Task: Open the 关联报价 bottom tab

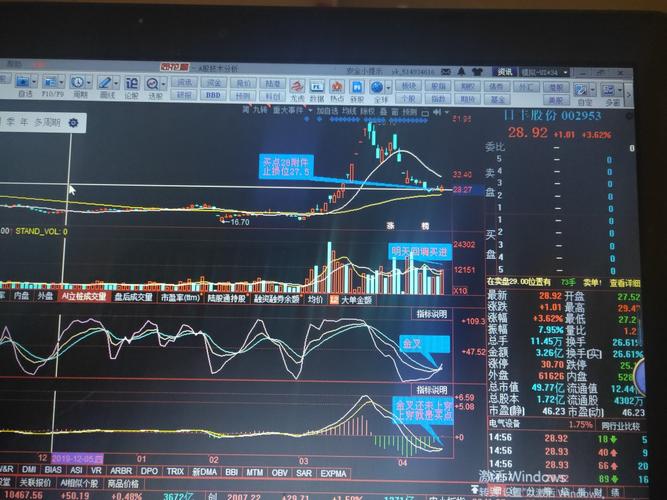Action: [x=35, y=483]
